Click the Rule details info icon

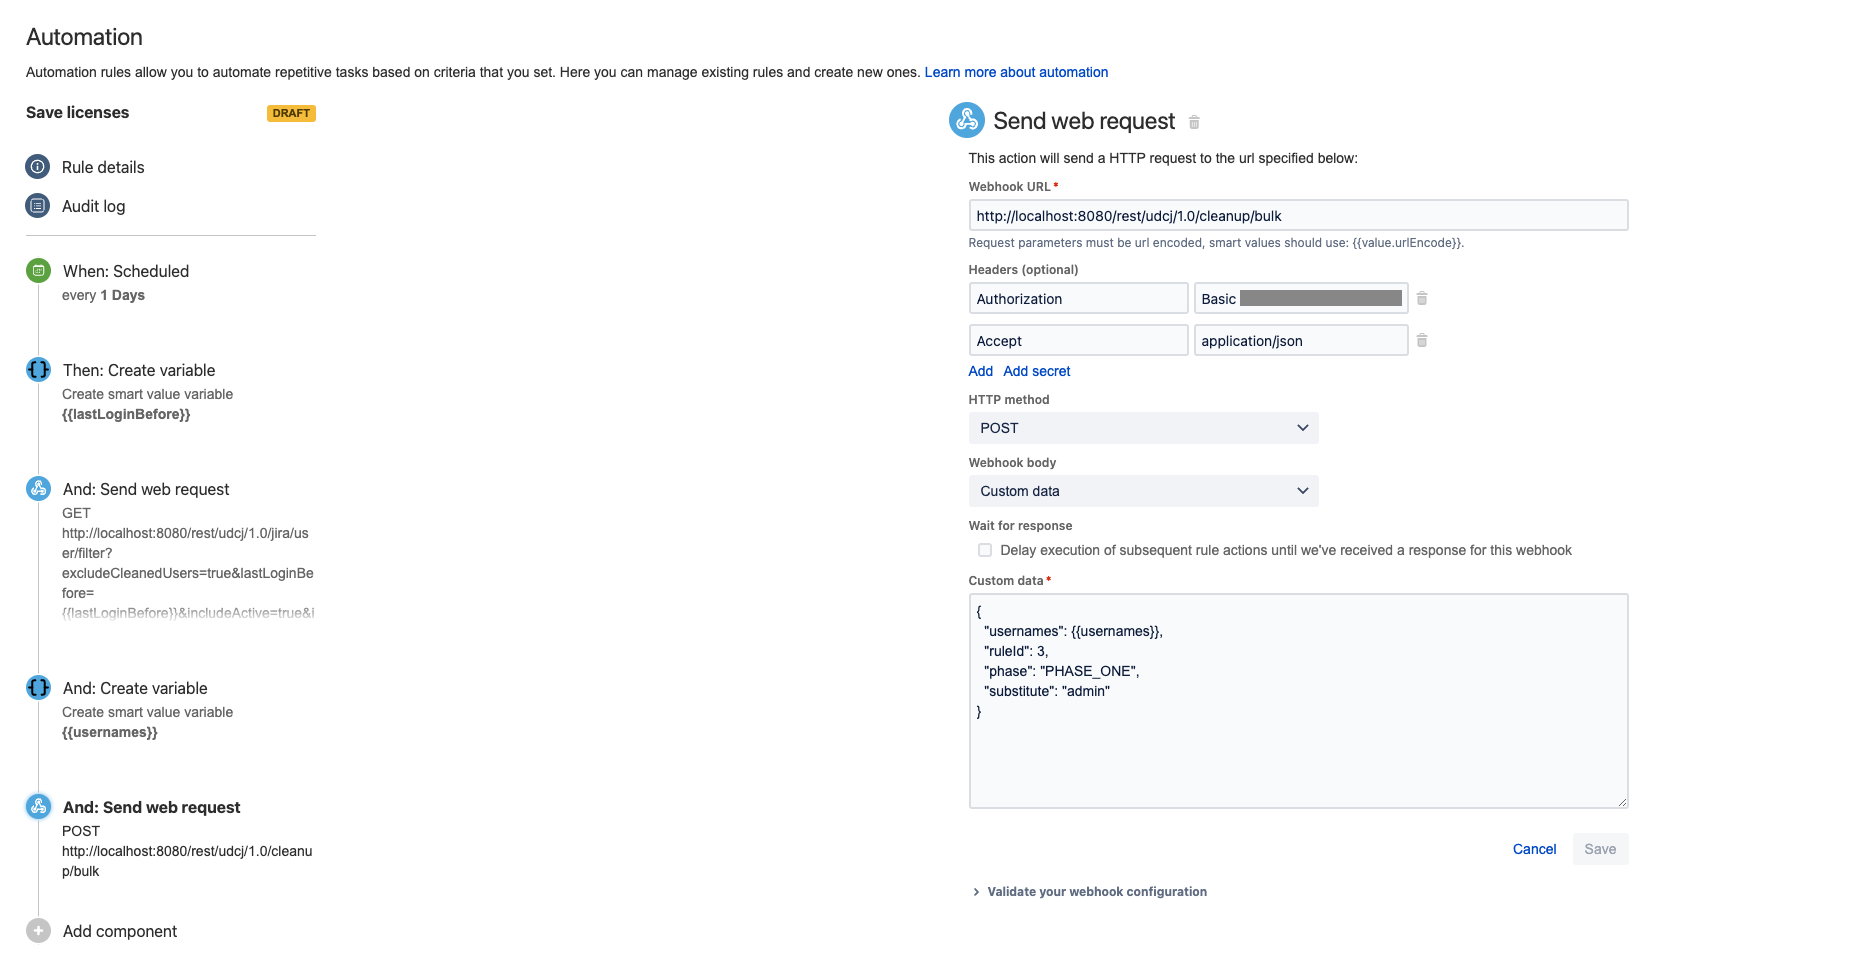[38, 167]
